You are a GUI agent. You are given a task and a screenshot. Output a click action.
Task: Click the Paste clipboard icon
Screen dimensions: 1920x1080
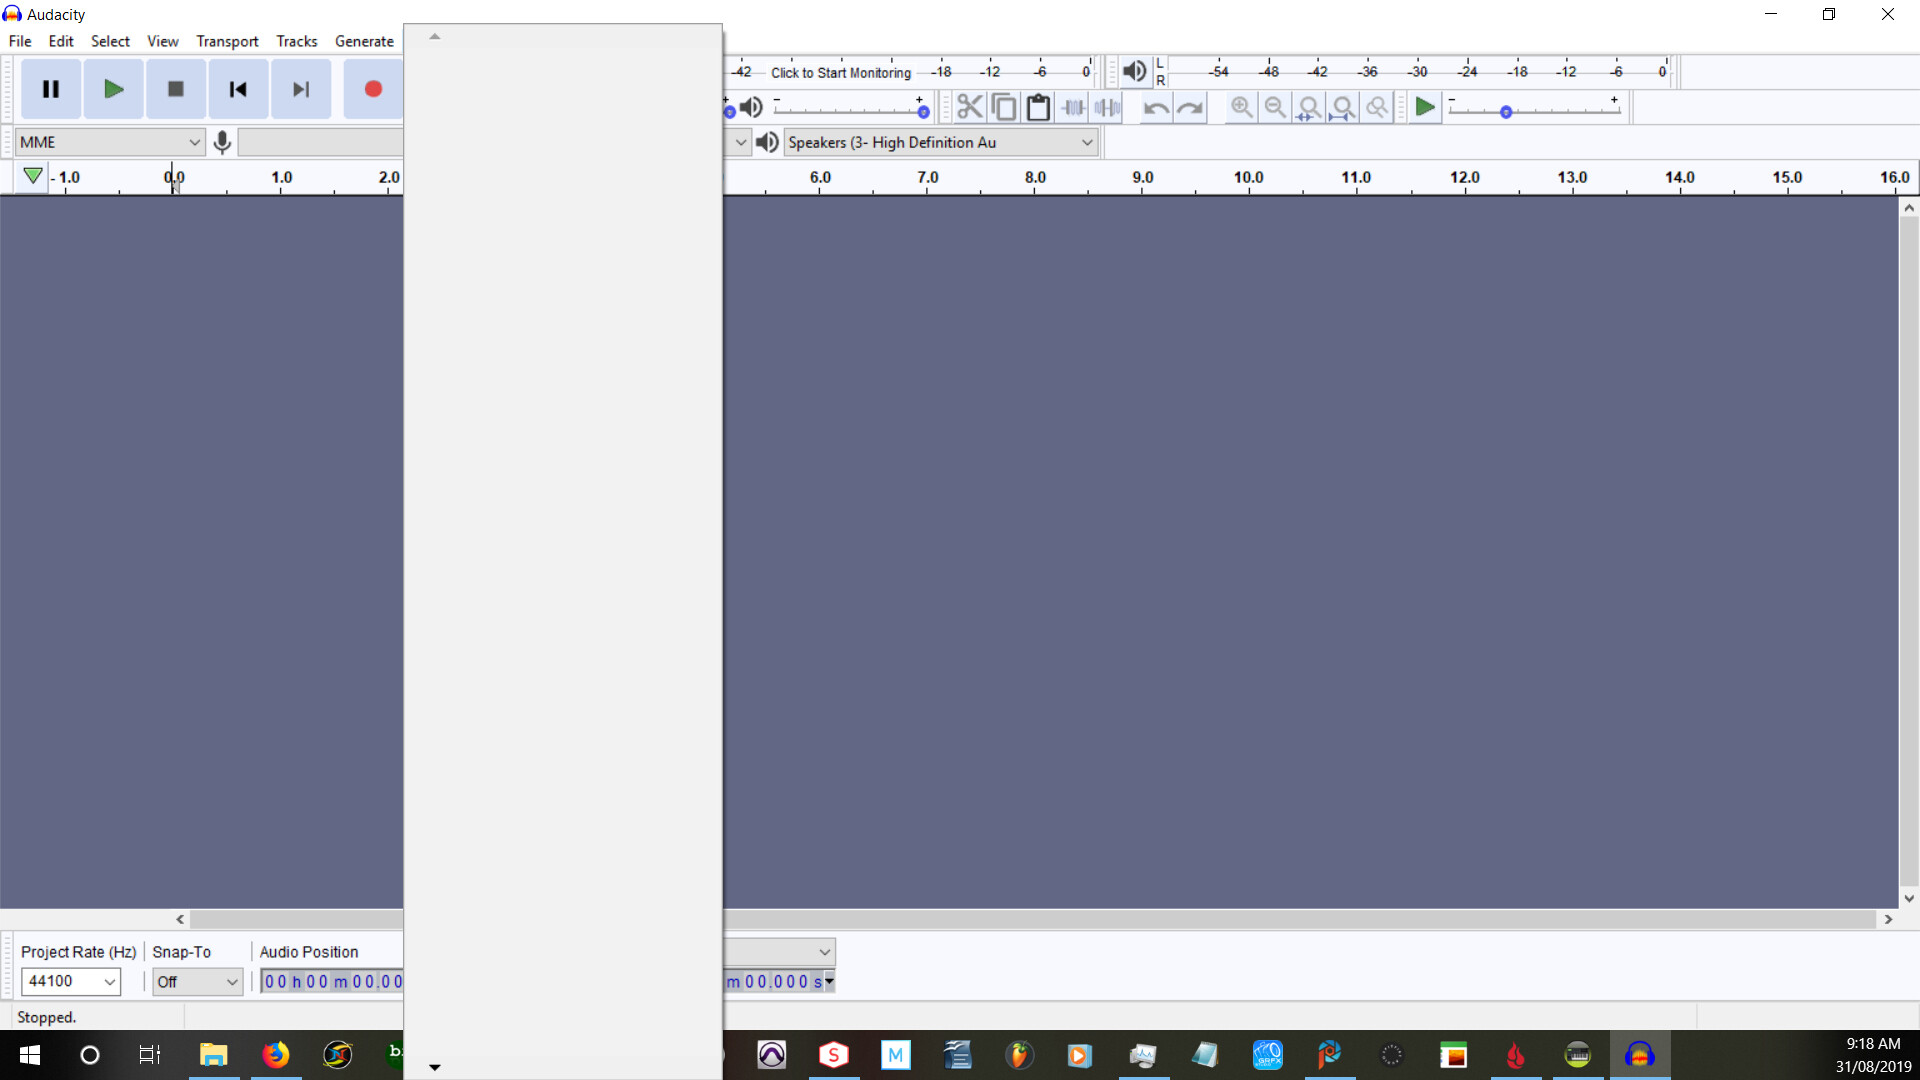pos(1038,107)
